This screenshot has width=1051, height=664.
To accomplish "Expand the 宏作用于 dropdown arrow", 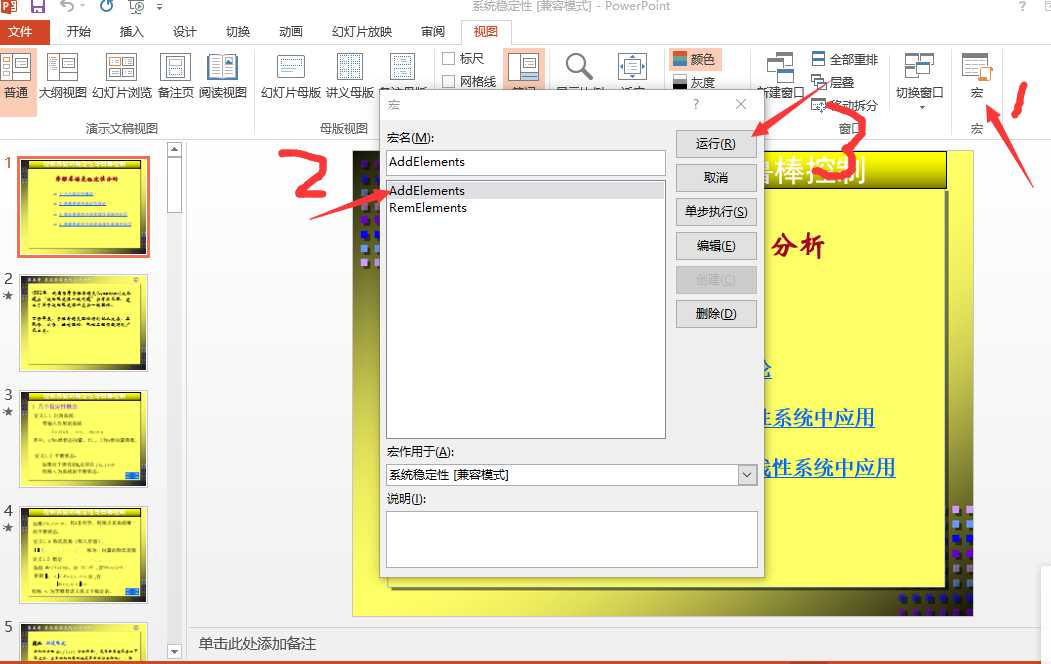I will coord(747,475).
